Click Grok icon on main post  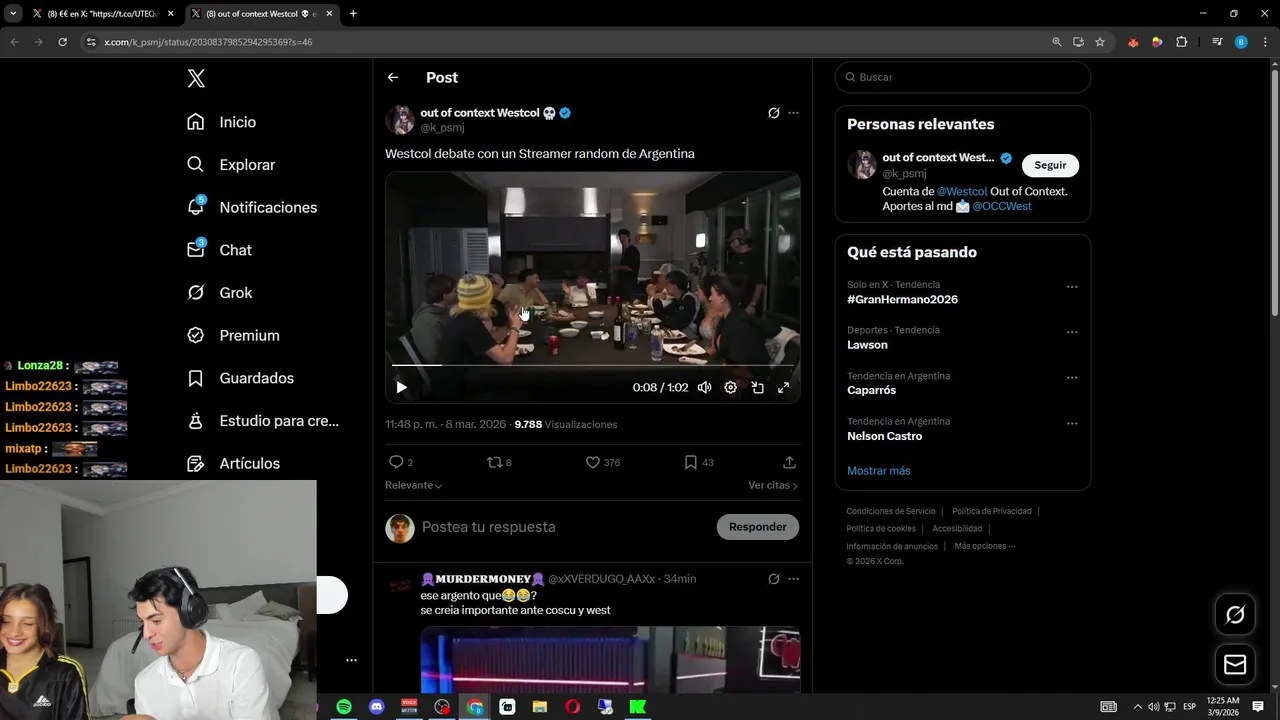coord(773,113)
